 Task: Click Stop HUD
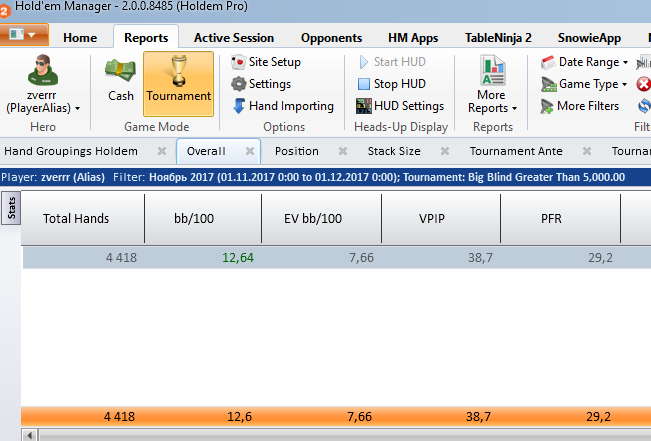point(392,84)
